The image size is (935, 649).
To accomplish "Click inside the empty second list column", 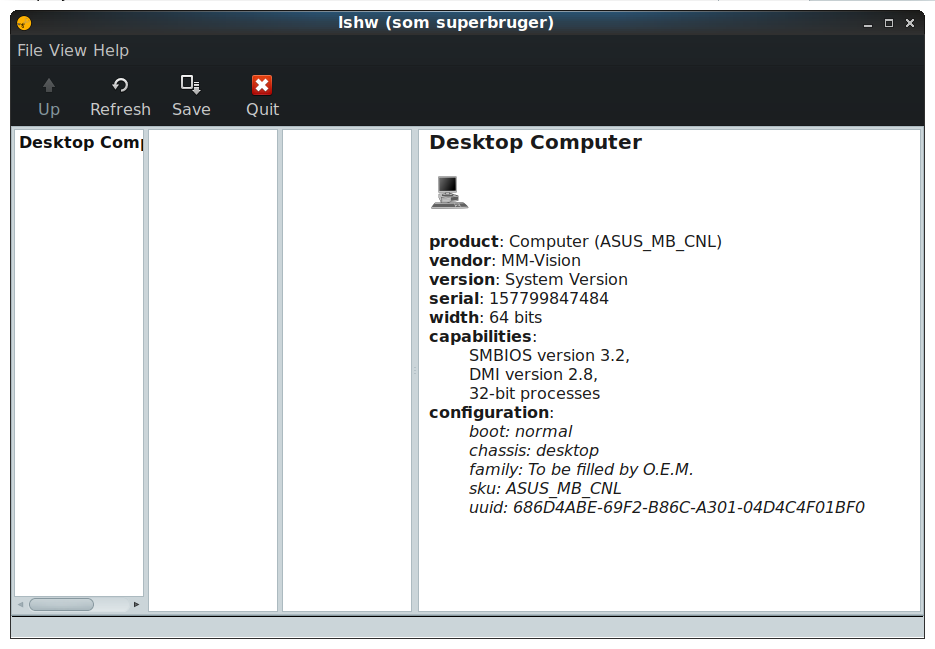I will tap(213, 370).
